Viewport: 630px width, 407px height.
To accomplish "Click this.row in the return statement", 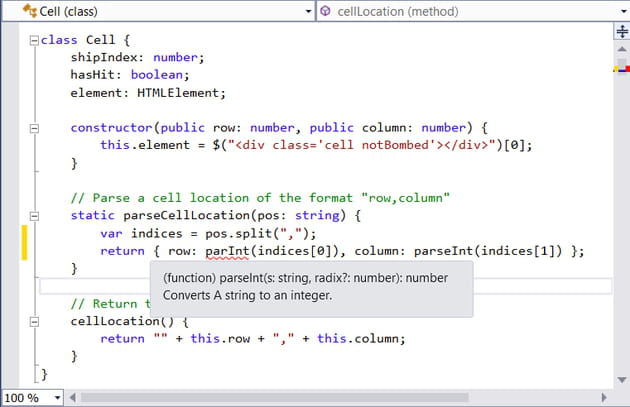I will pyautogui.click(x=220, y=339).
